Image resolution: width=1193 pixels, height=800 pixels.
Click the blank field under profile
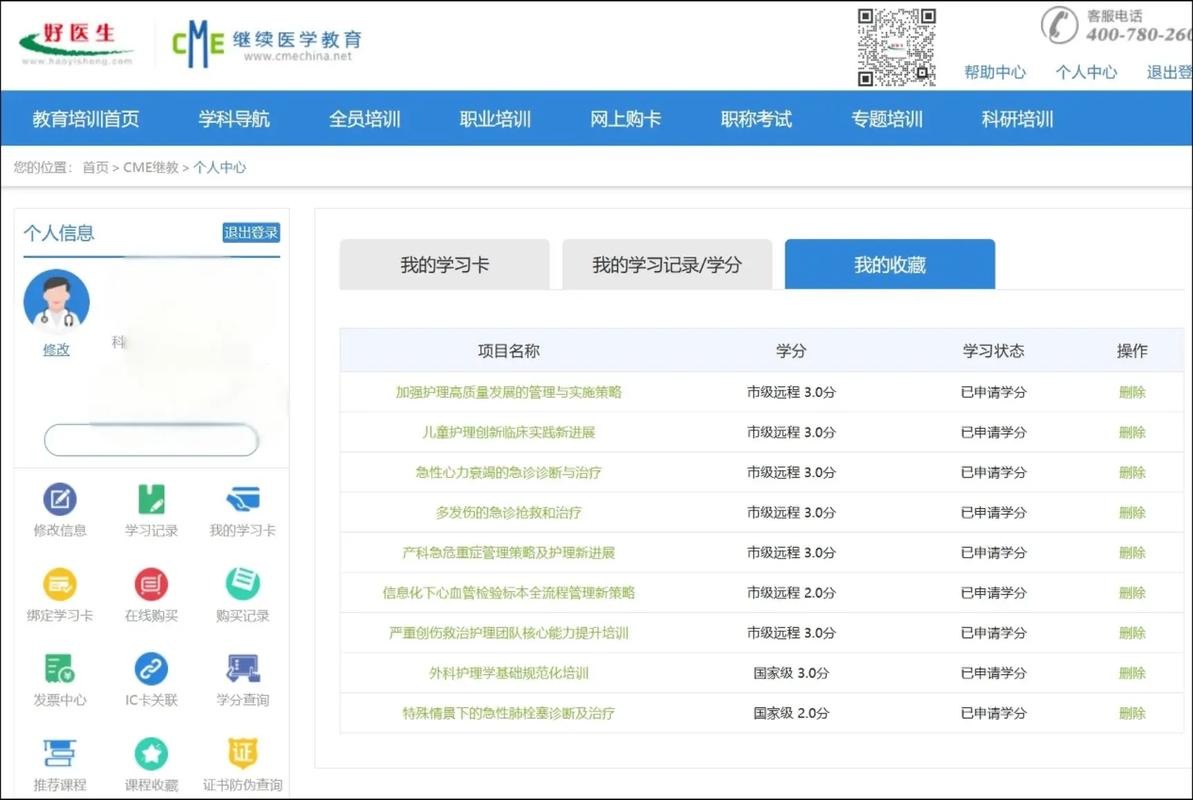151,440
